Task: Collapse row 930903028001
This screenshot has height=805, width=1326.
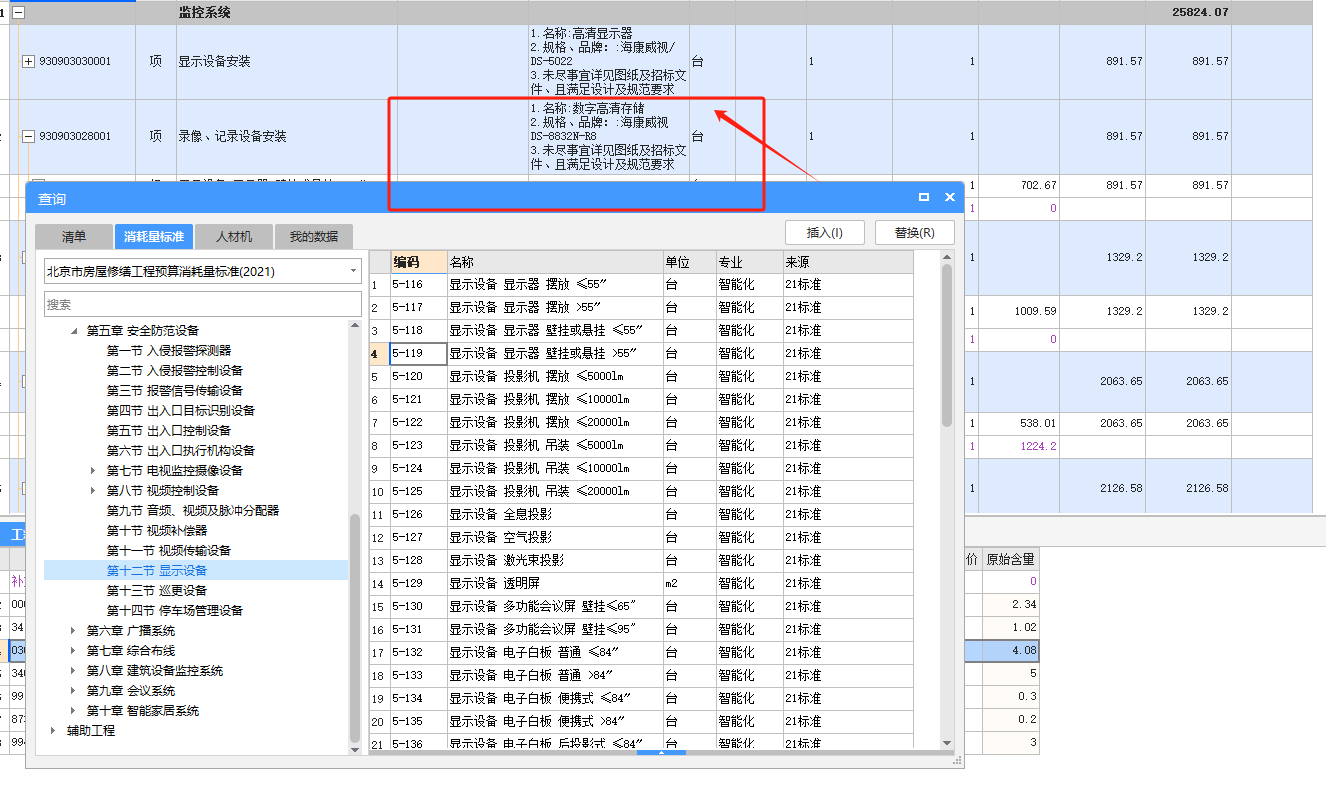Action: tap(28, 136)
